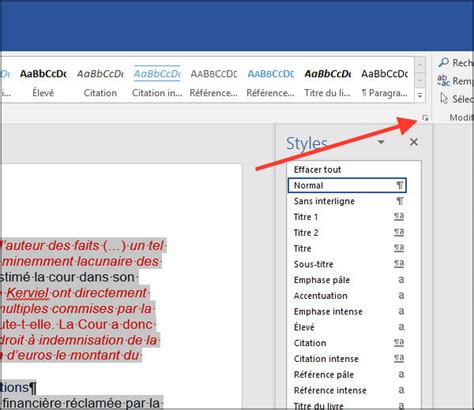Viewport: 474px width, 410px height.
Task: Apply Accentuation from Styles list
Action: [347, 296]
